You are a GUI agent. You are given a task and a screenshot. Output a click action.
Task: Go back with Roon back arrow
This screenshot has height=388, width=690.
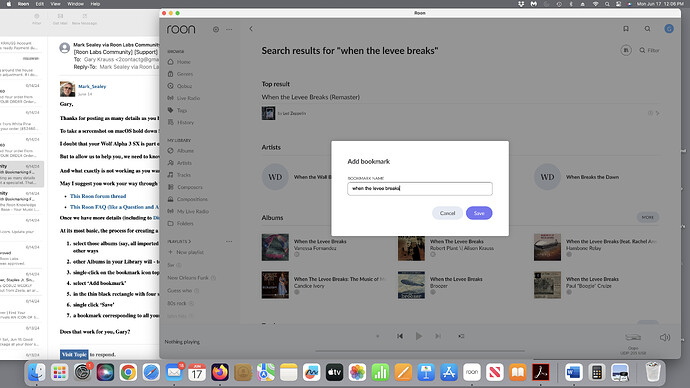(x=251, y=29)
